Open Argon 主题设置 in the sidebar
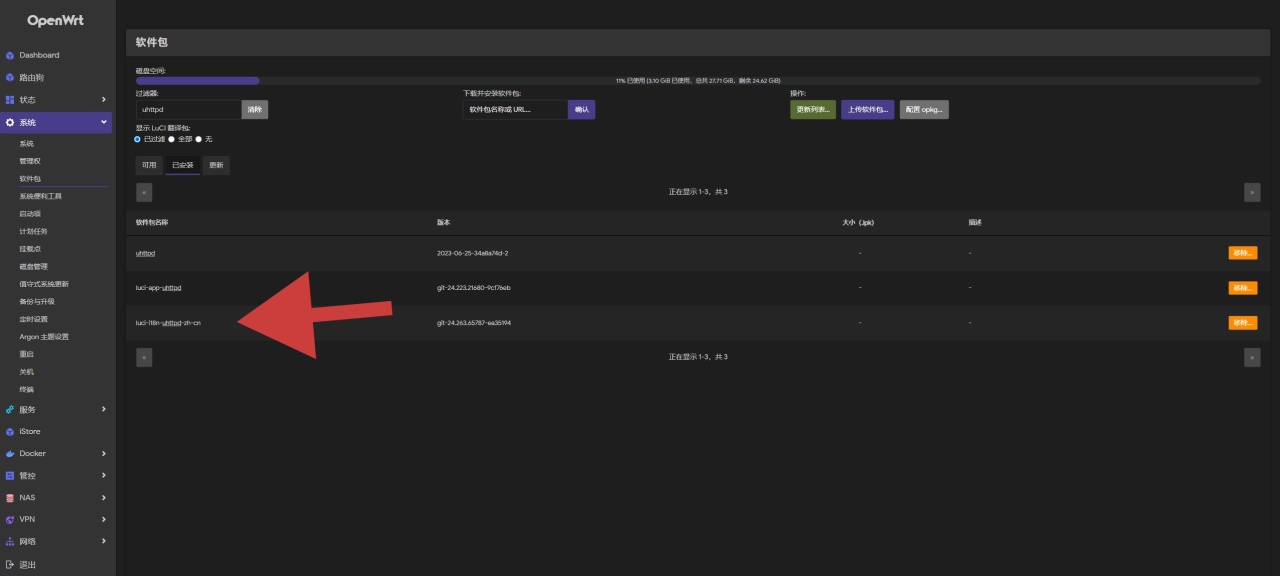 tap(44, 337)
